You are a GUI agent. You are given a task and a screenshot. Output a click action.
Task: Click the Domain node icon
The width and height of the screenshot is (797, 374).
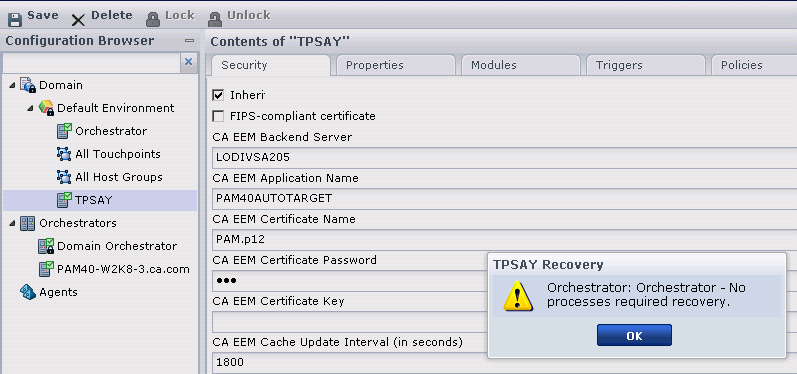tap(28, 85)
